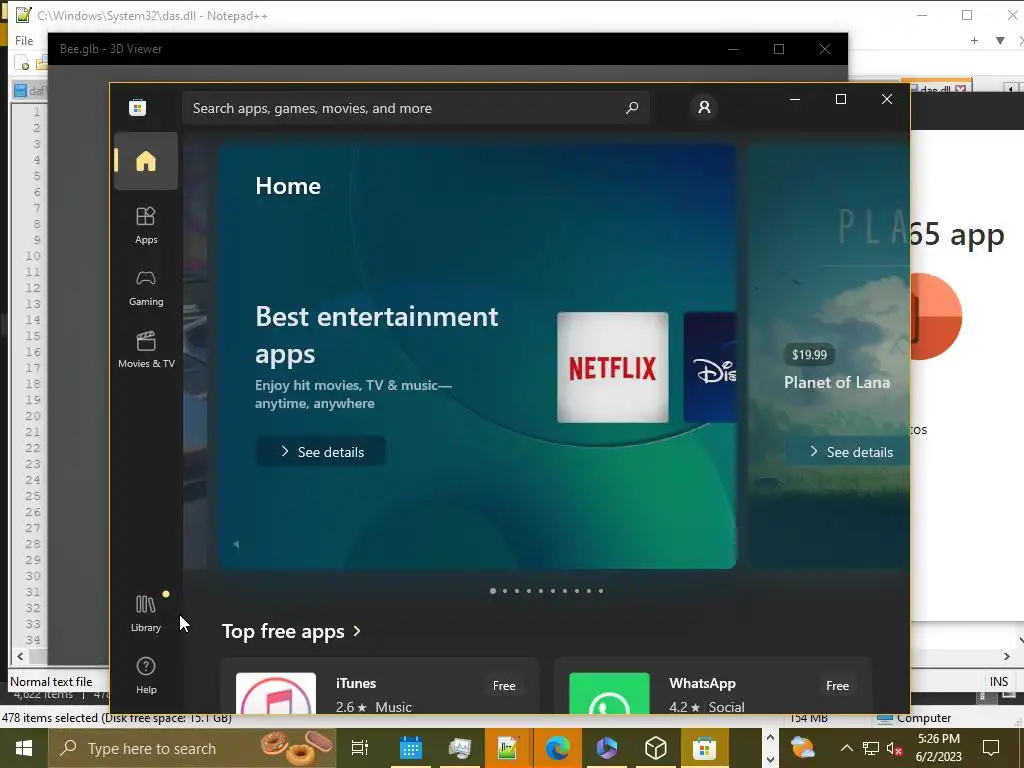Image resolution: width=1024 pixels, height=768 pixels.
Task: Go to the Home tab in Store sidebar
Action: click(146, 161)
